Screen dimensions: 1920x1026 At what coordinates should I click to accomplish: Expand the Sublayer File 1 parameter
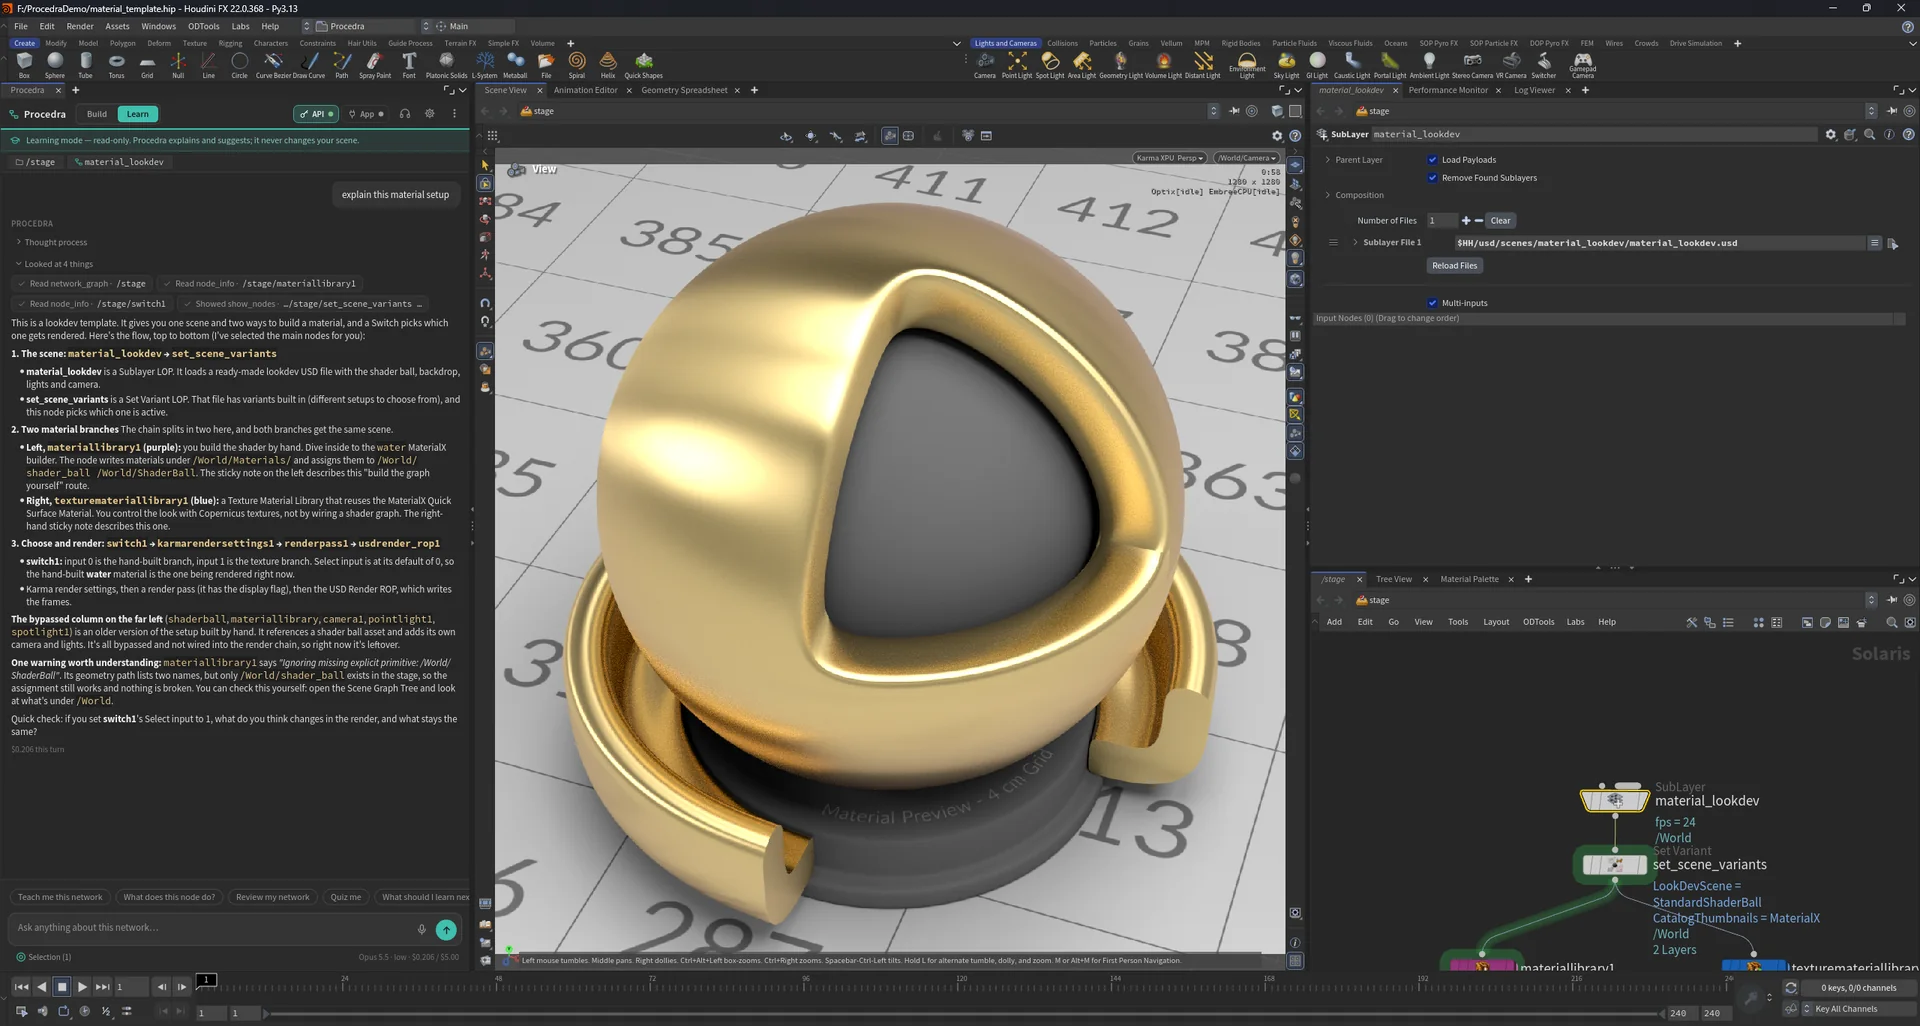[1355, 242]
